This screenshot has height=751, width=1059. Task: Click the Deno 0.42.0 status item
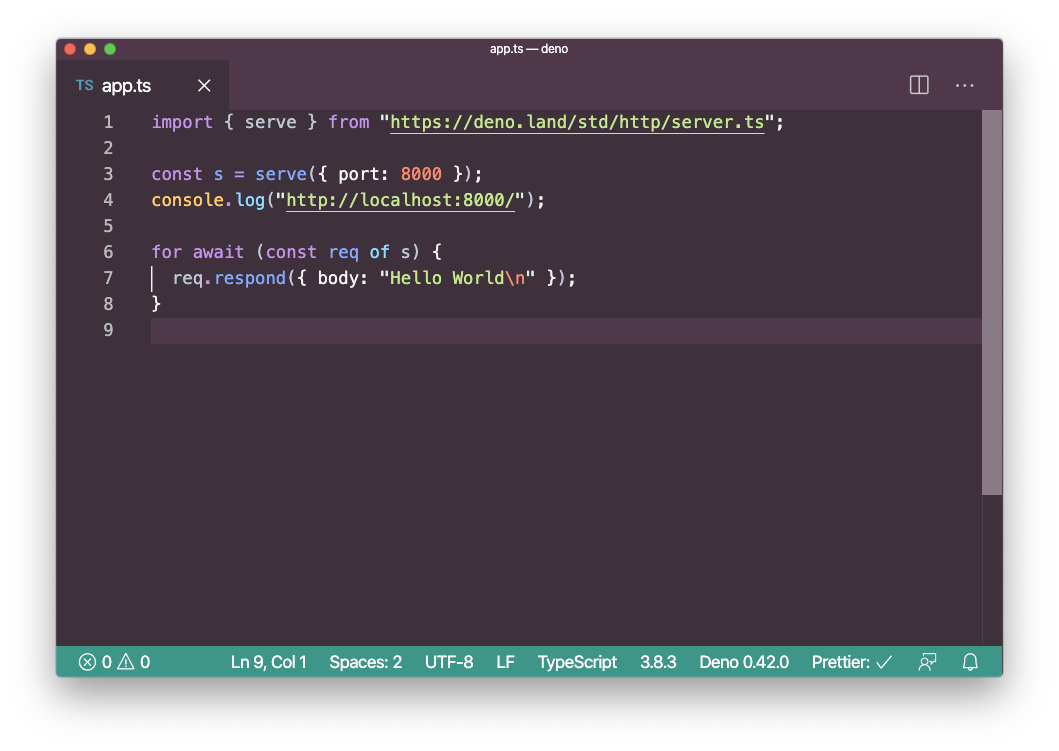[x=744, y=662]
